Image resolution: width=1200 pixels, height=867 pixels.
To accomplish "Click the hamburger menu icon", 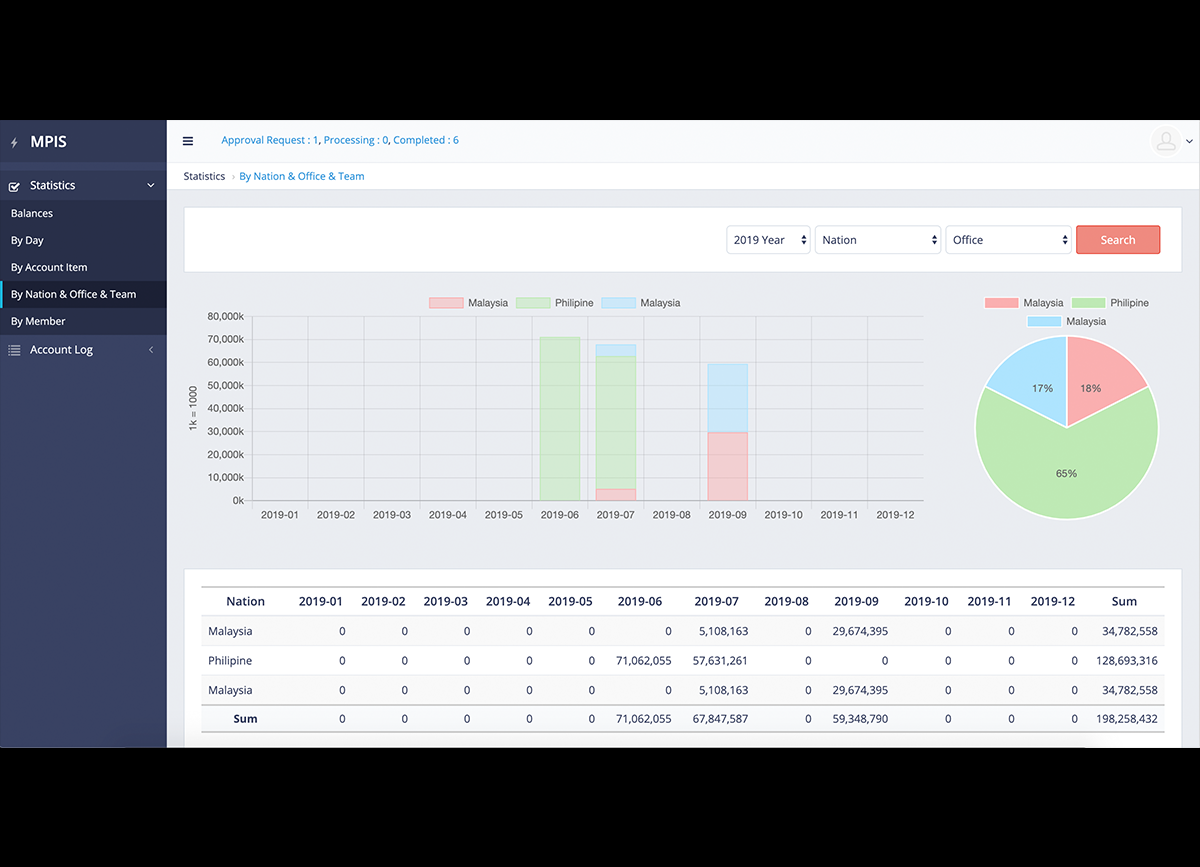I will click(x=188, y=141).
